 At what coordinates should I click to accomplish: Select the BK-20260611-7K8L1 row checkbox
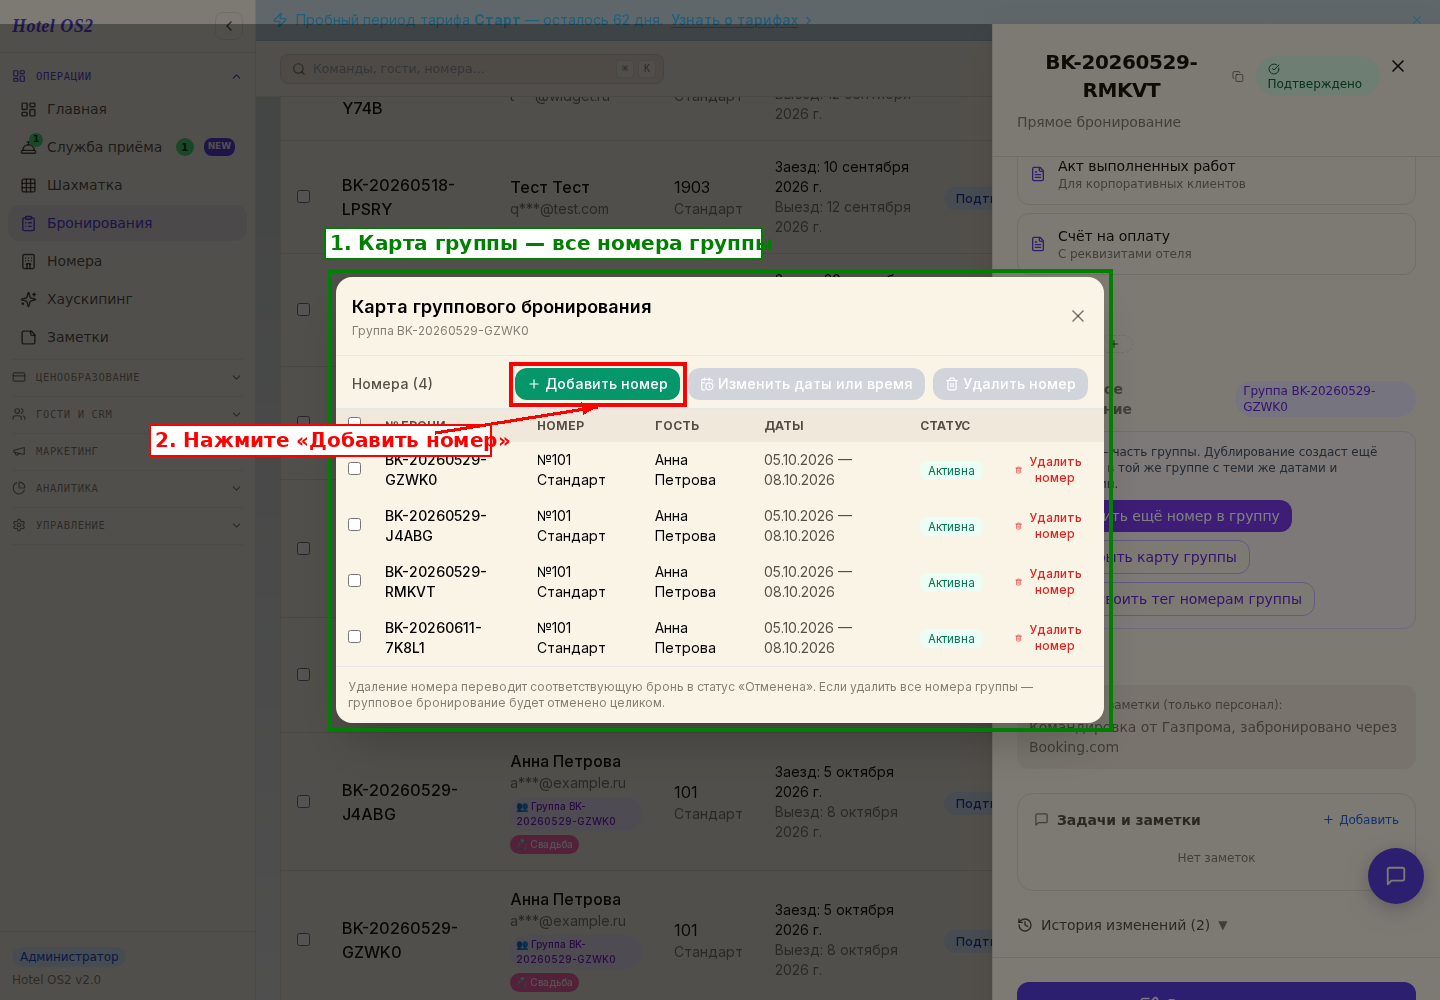[x=354, y=637]
